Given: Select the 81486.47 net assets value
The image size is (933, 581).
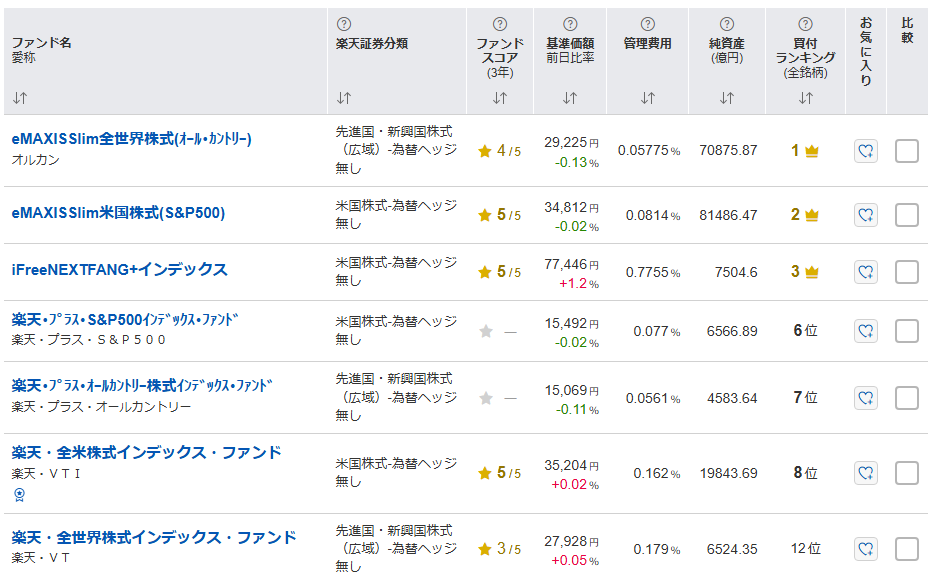Looking at the screenshot, I should (728, 215).
